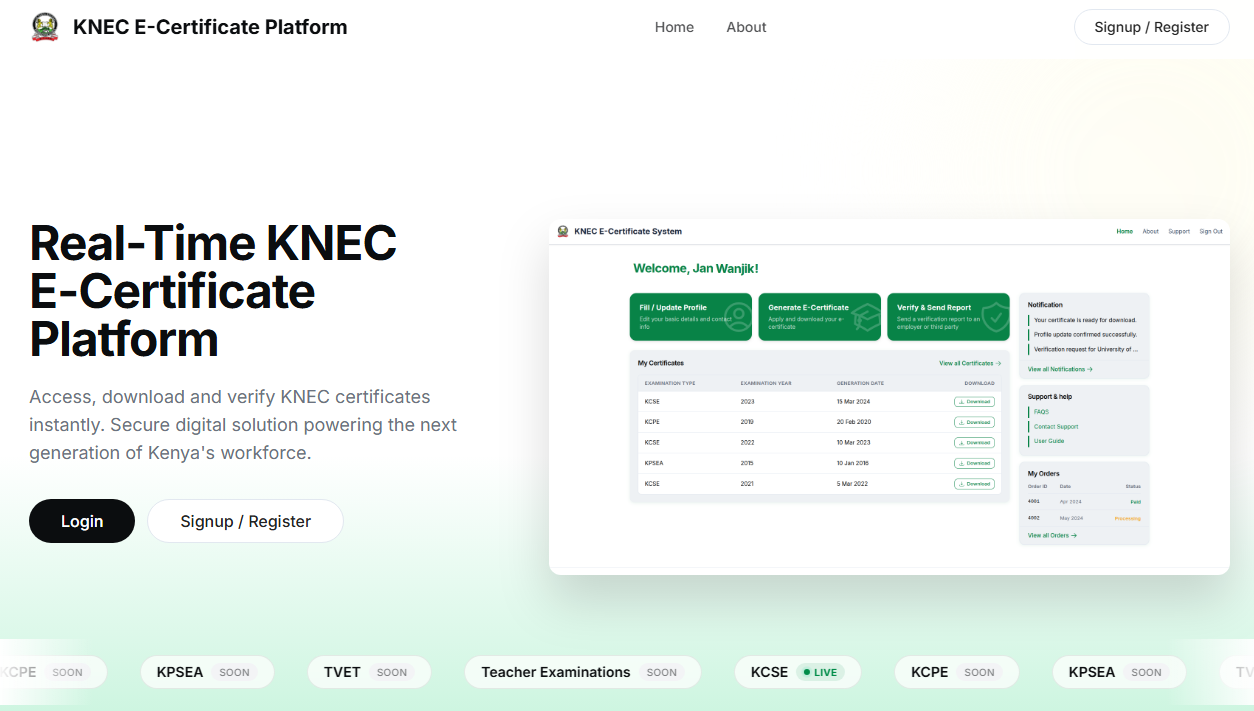Click Verify & Send Report card in preview
1254x711 pixels.
[x=948, y=317]
